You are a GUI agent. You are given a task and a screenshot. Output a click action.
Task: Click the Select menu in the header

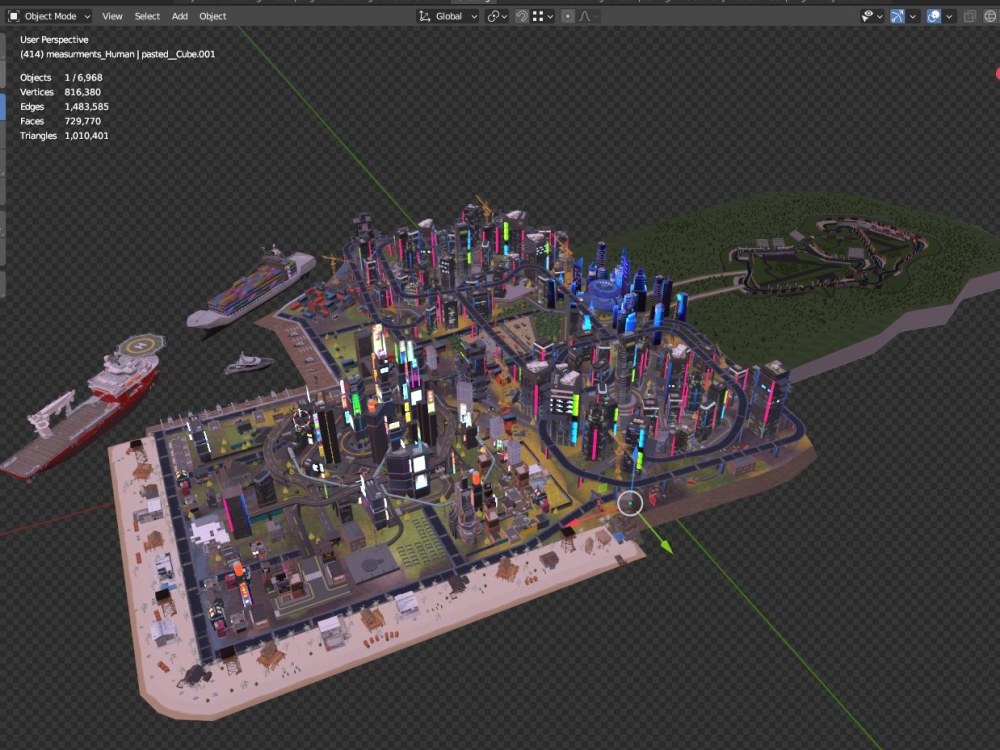[x=147, y=16]
